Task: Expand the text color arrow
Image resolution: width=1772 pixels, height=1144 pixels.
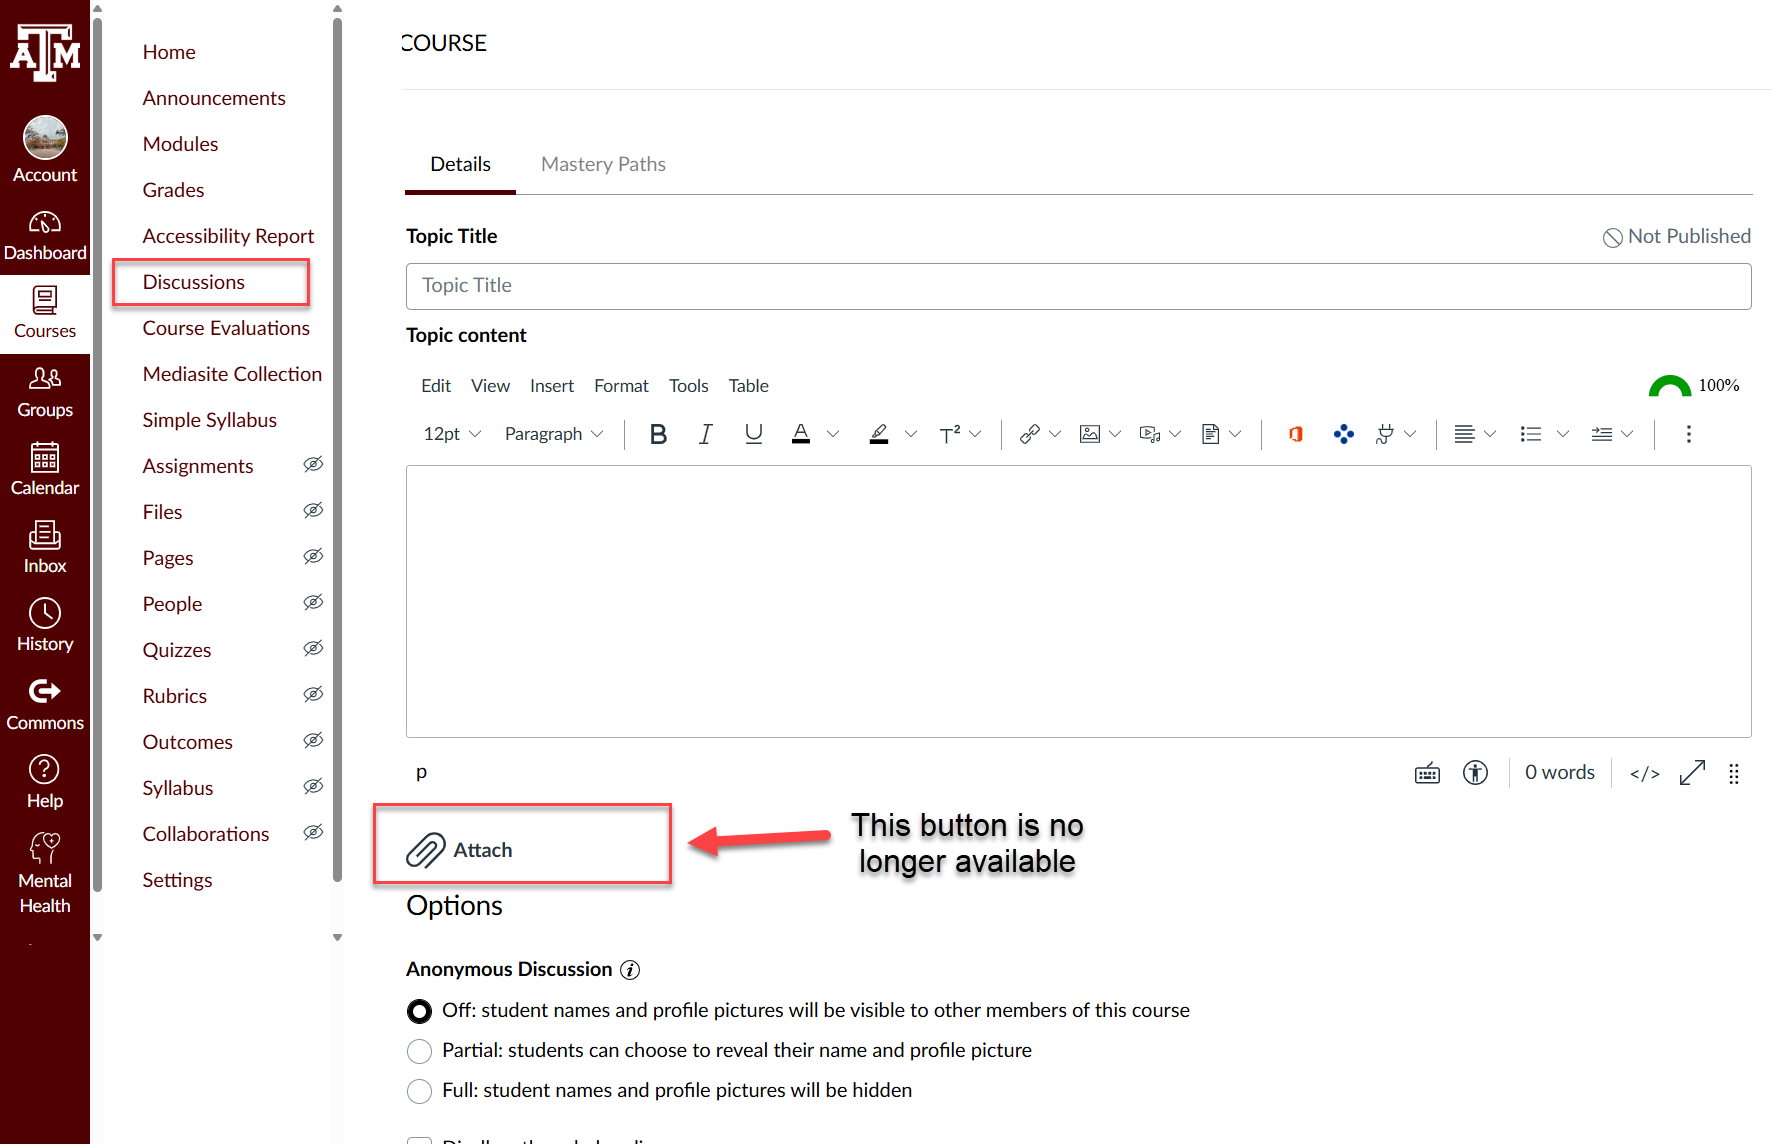Action: pyautogui.click(x=833, y=434)
